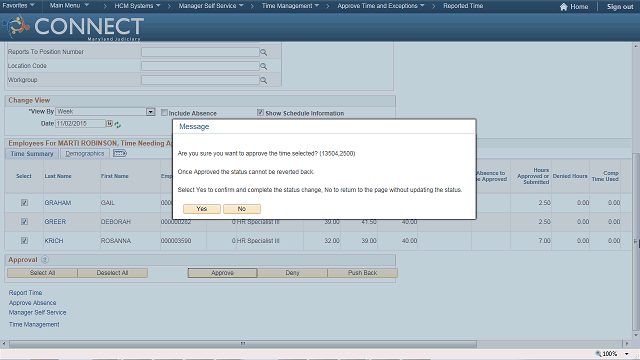The width and height of the screenshot is (640, 360).
Task: Open the Date calendar picker icon
Action: tap(109, 123)
